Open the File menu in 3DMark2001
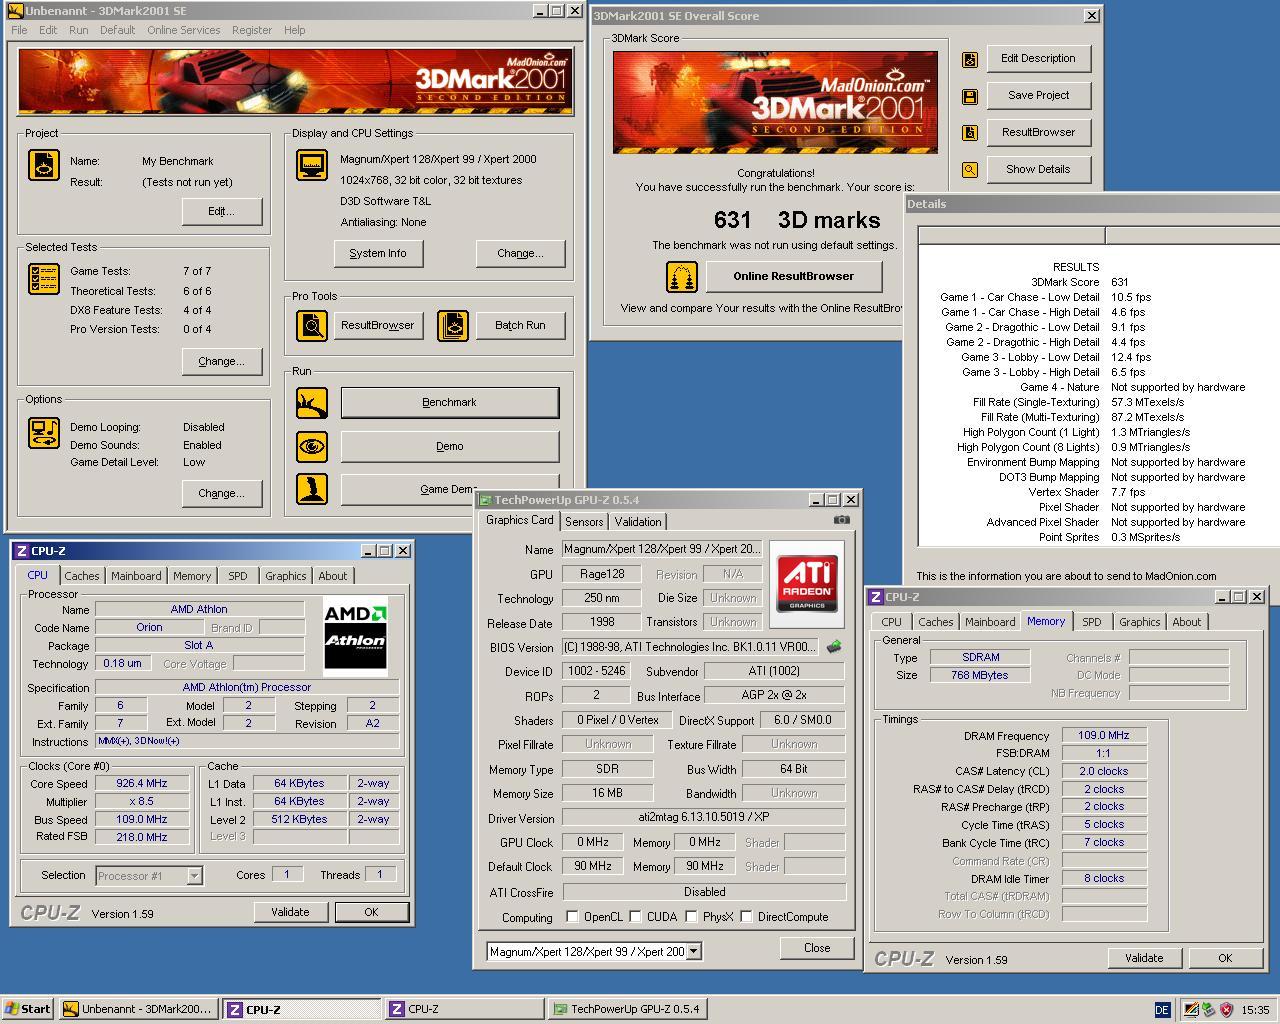The height and width of the screenshot is (1024, 1280). click(x=19, y=30)
